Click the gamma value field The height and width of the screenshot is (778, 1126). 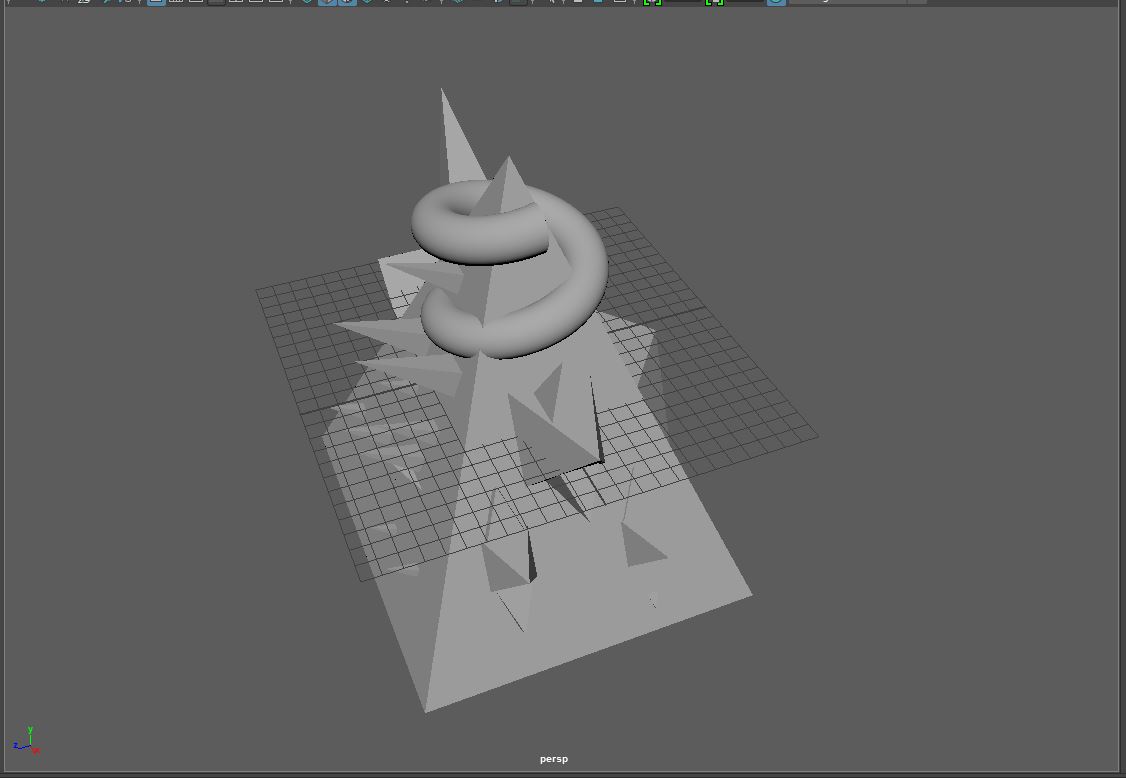tap(745, 1)
